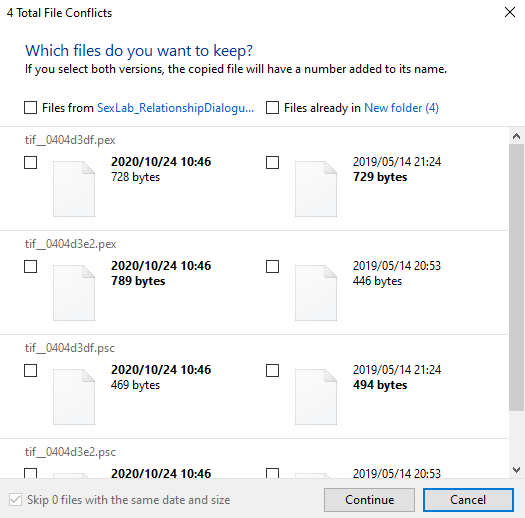Click the tif__0404d3e2.pex file name

point(71,244)
